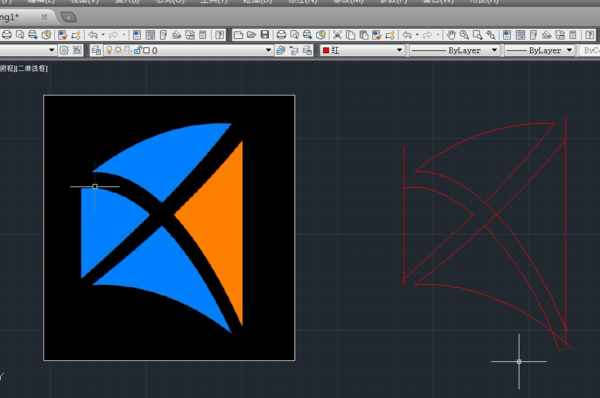Click the Zoom Previous icon
This screenshot has width=600, height=398.
pos(491,35)
